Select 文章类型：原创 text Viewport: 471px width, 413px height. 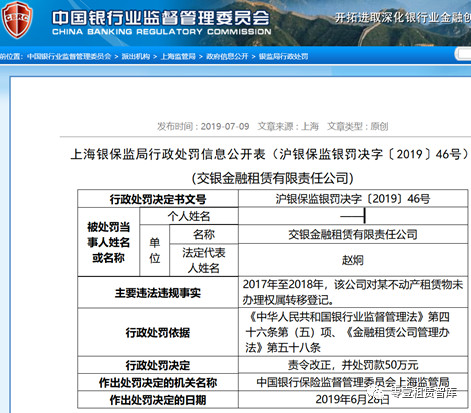[x=357, y=126]
